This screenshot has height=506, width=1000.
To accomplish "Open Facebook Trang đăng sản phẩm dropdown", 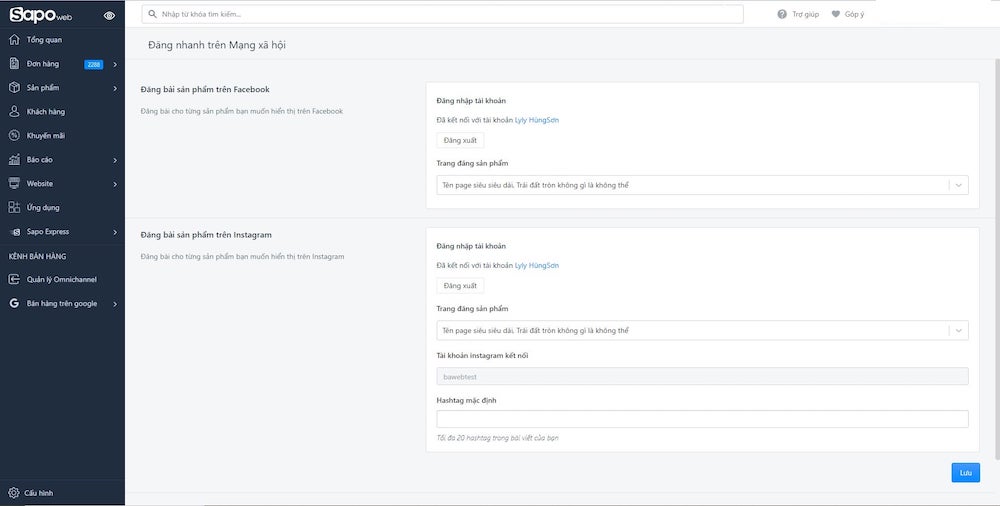I will click(958, 185).
